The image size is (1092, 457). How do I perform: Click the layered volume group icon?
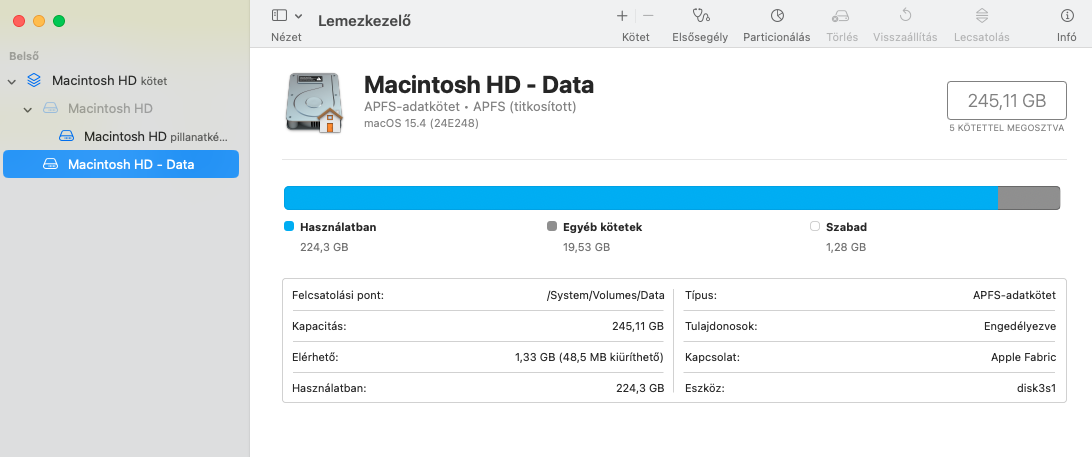[x=34, y=80]
